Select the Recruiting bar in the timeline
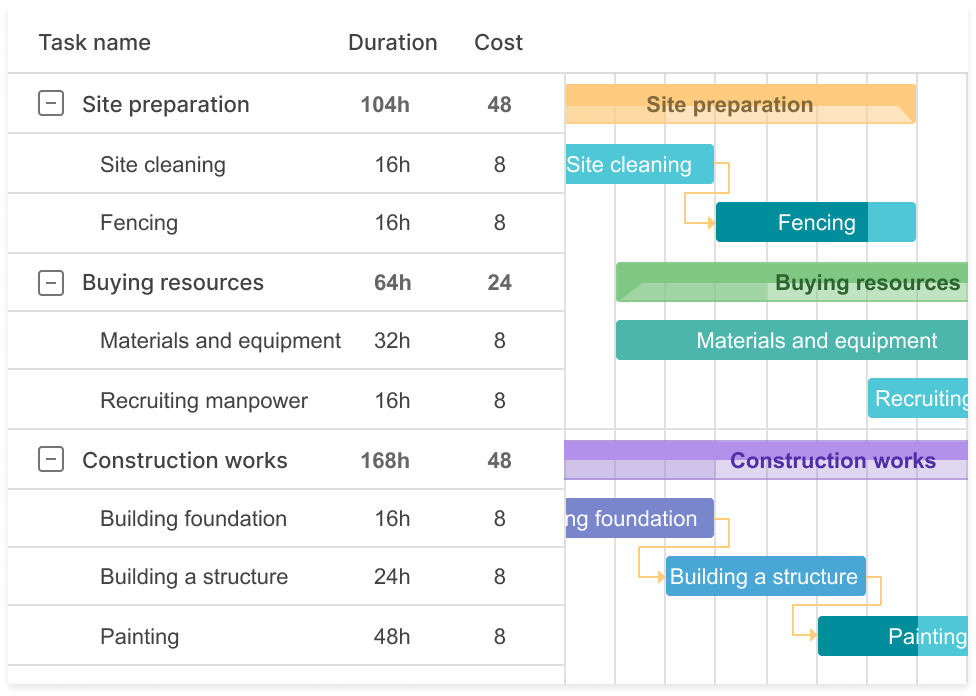 pos(918,398)
